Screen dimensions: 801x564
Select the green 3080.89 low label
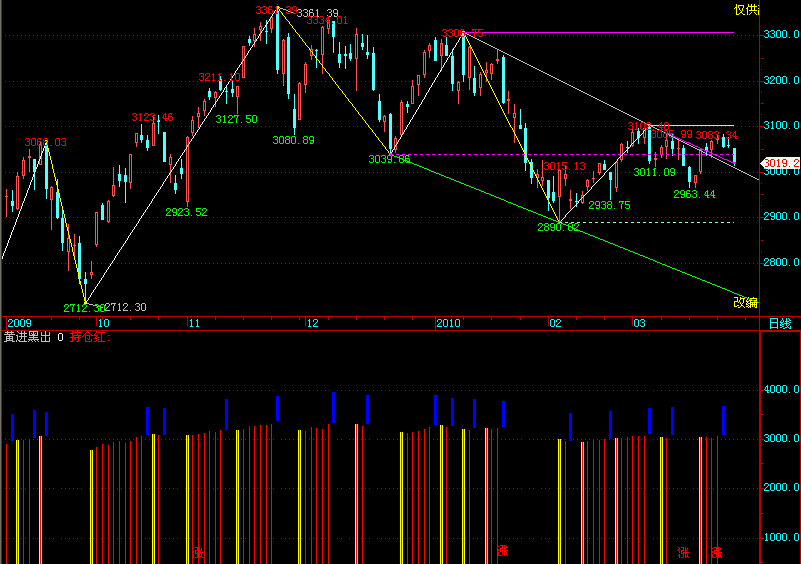pyautogui.click(x=293, y=140)
